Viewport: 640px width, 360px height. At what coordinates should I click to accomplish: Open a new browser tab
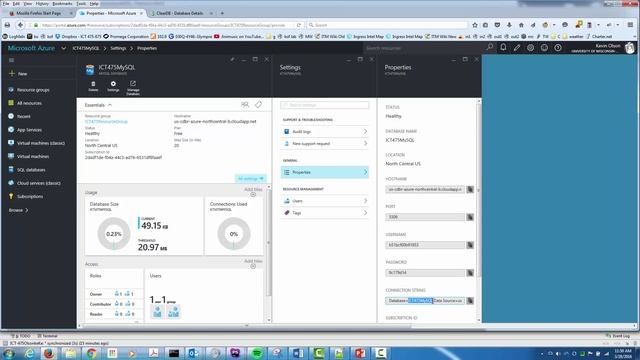pyautogui.click(x=222, y=13)
